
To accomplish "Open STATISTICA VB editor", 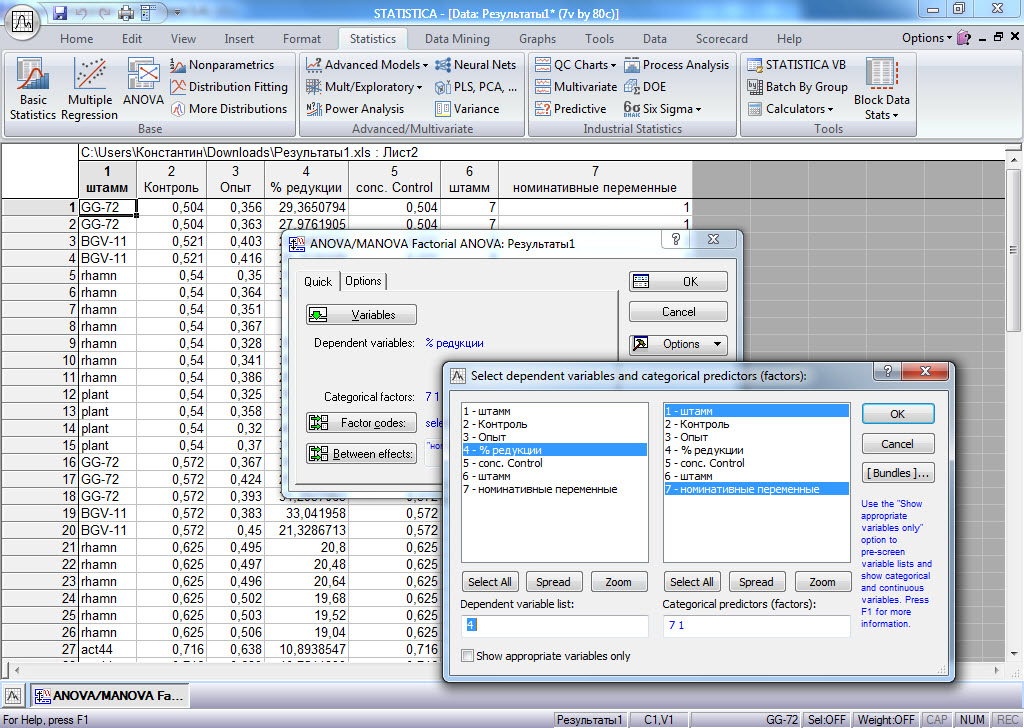I will (797, 65).
